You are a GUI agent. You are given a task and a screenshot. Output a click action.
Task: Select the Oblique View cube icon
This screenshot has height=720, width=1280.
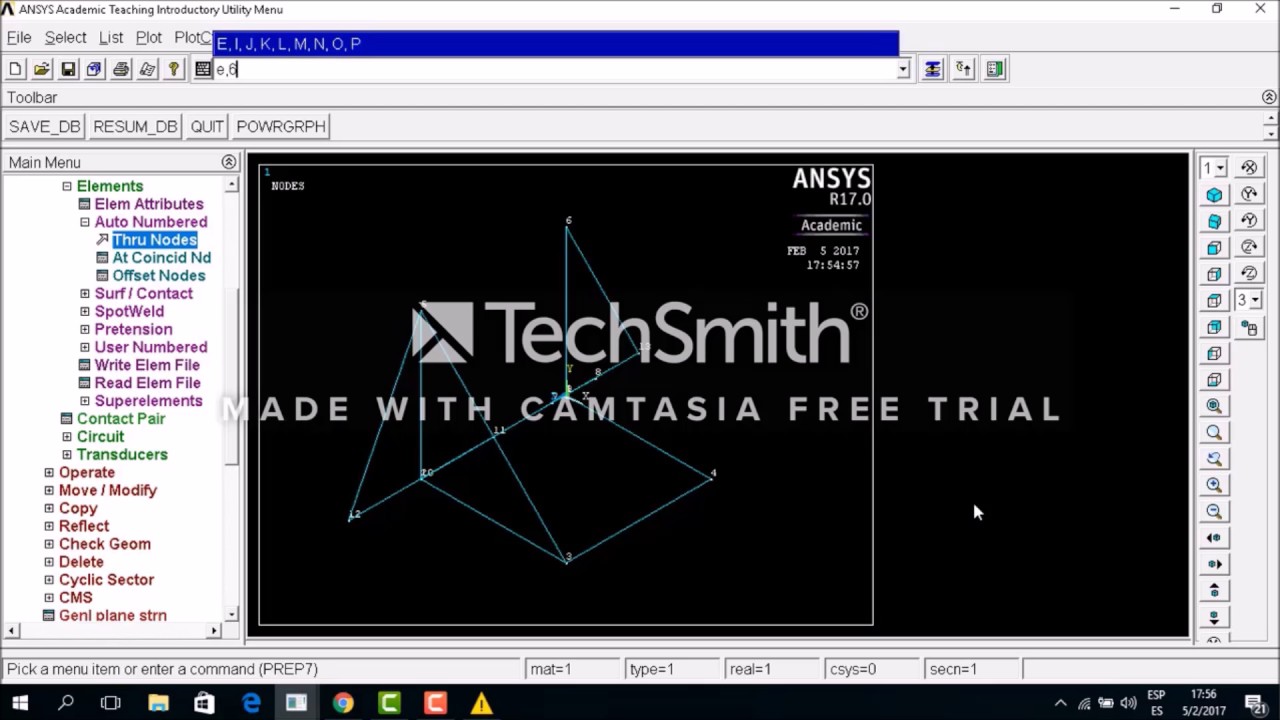pos(1214,221)
